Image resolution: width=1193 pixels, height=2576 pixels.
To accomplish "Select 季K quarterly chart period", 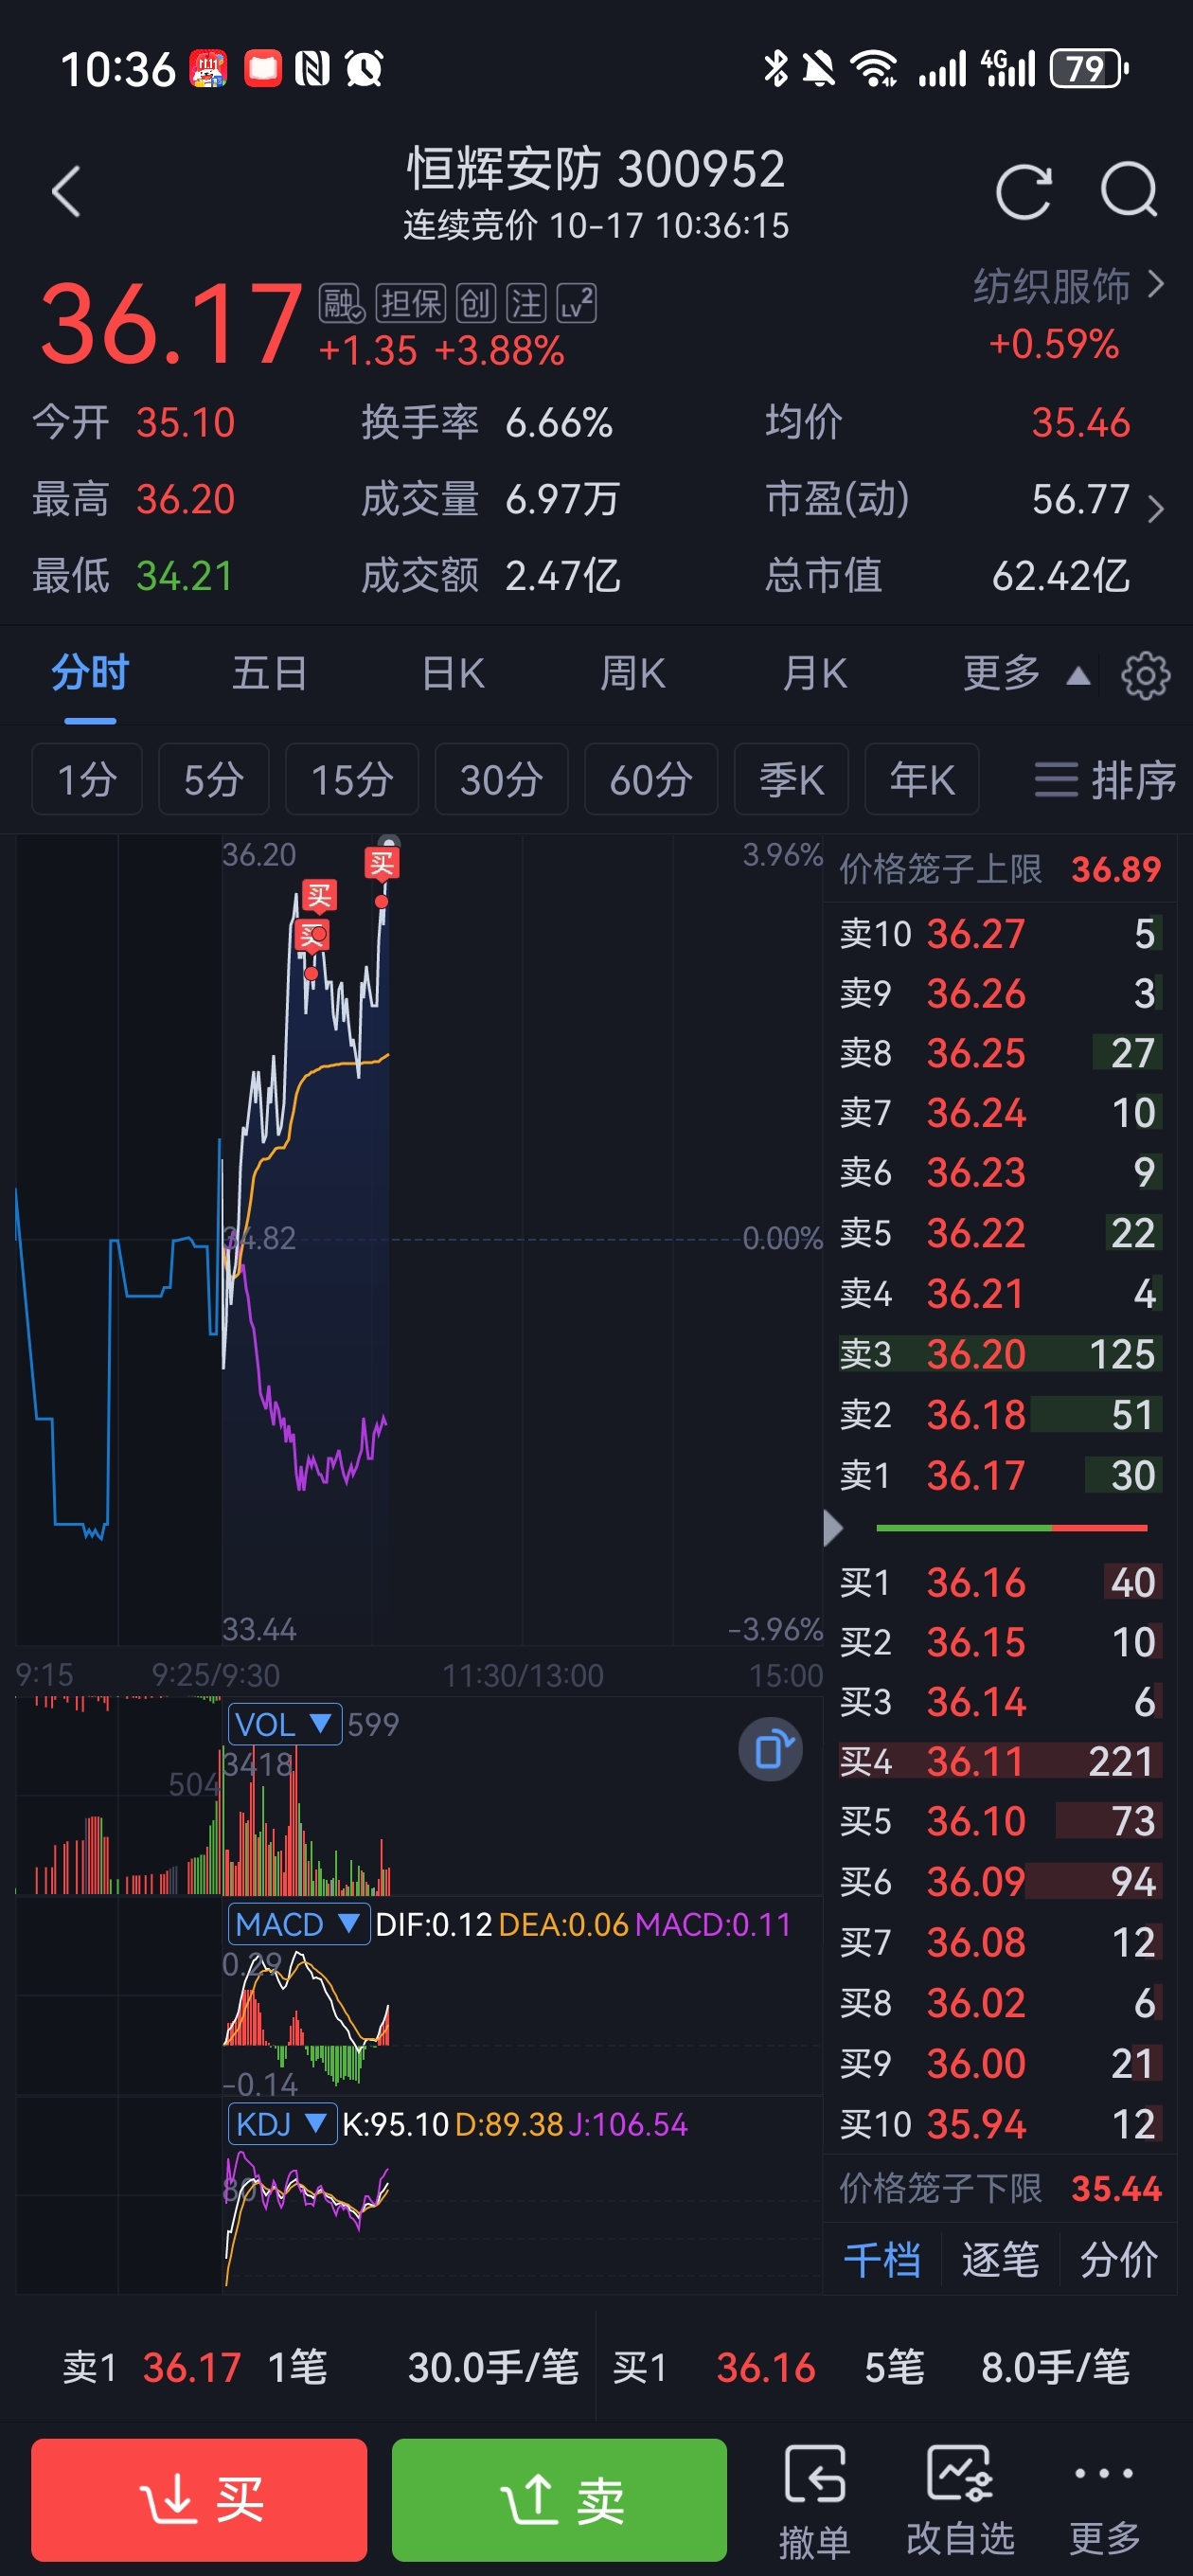I will click(x=791, y=779).
